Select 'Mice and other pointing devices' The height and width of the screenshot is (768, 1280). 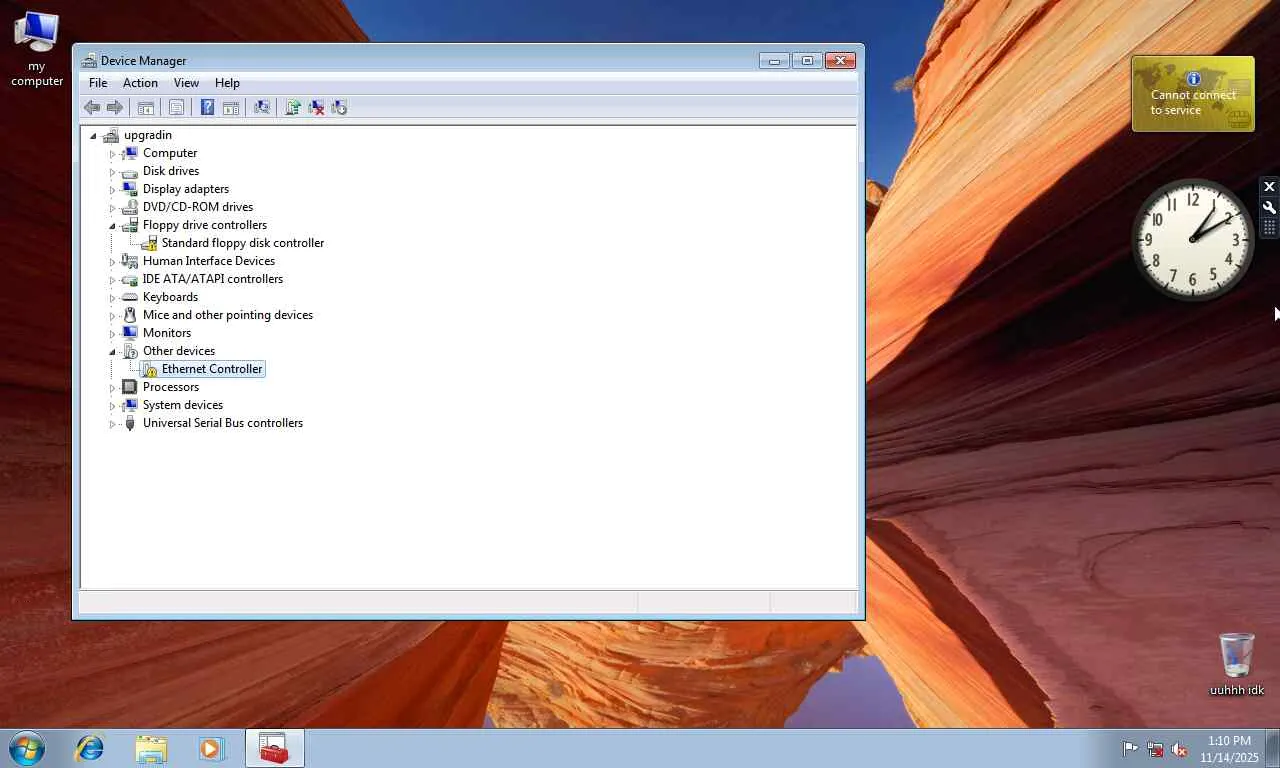pyautogui.click(x=228, y=315)
